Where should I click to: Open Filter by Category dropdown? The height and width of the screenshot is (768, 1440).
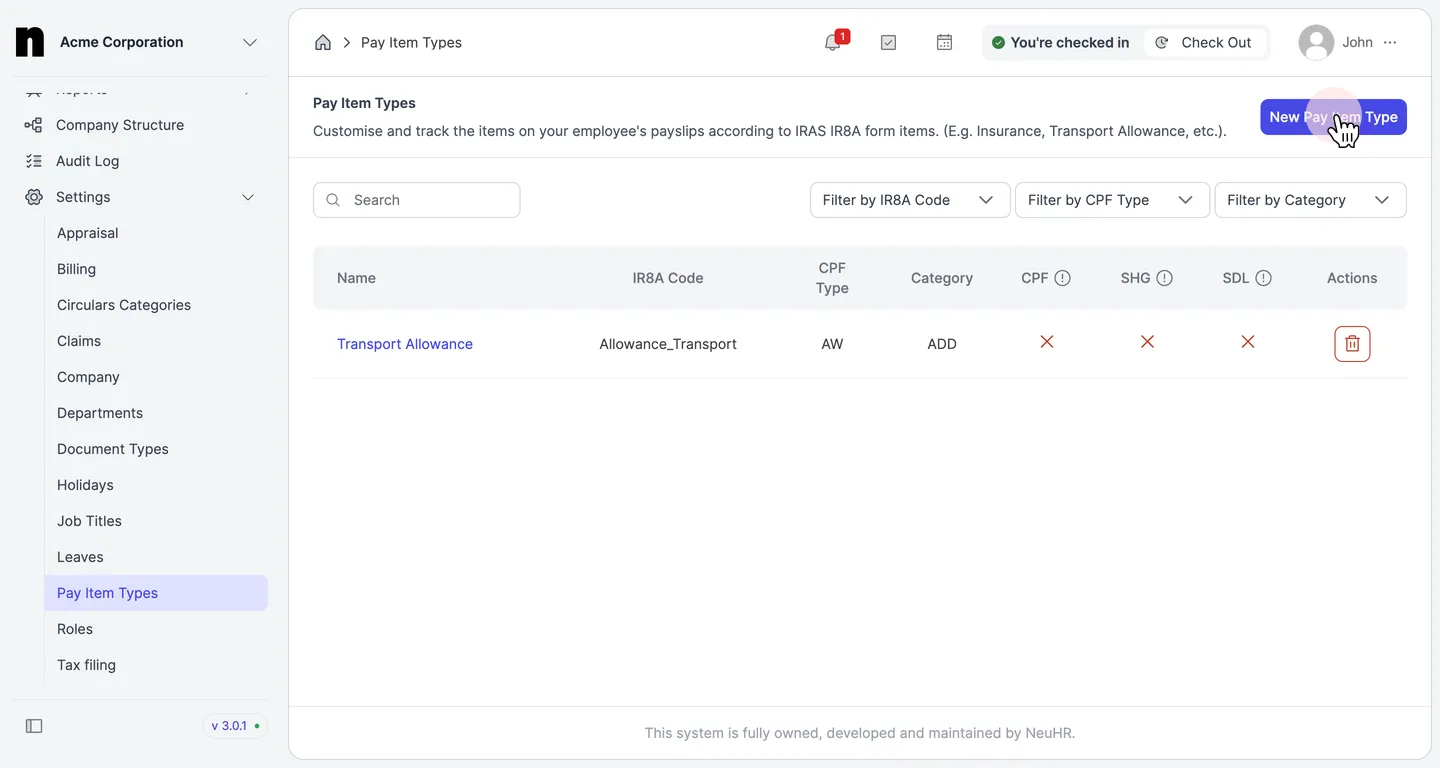pos(1310,200)
